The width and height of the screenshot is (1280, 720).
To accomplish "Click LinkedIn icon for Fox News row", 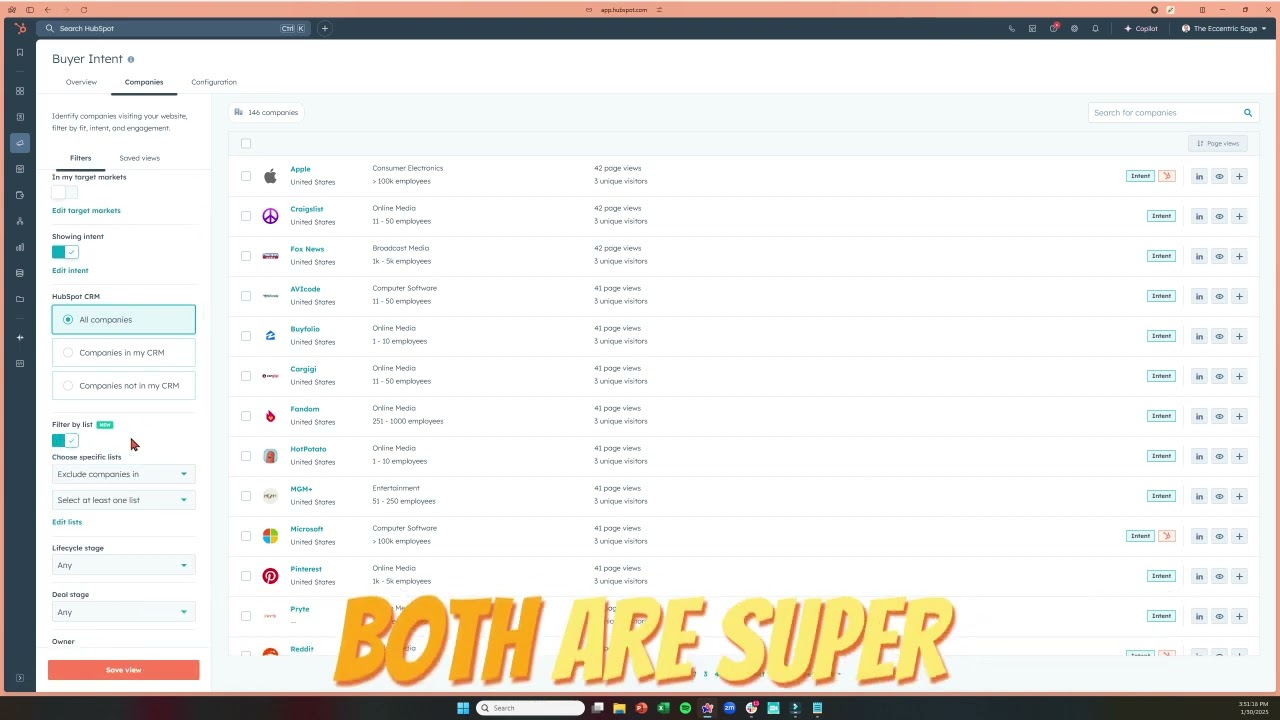I will tap(1199, 256).
